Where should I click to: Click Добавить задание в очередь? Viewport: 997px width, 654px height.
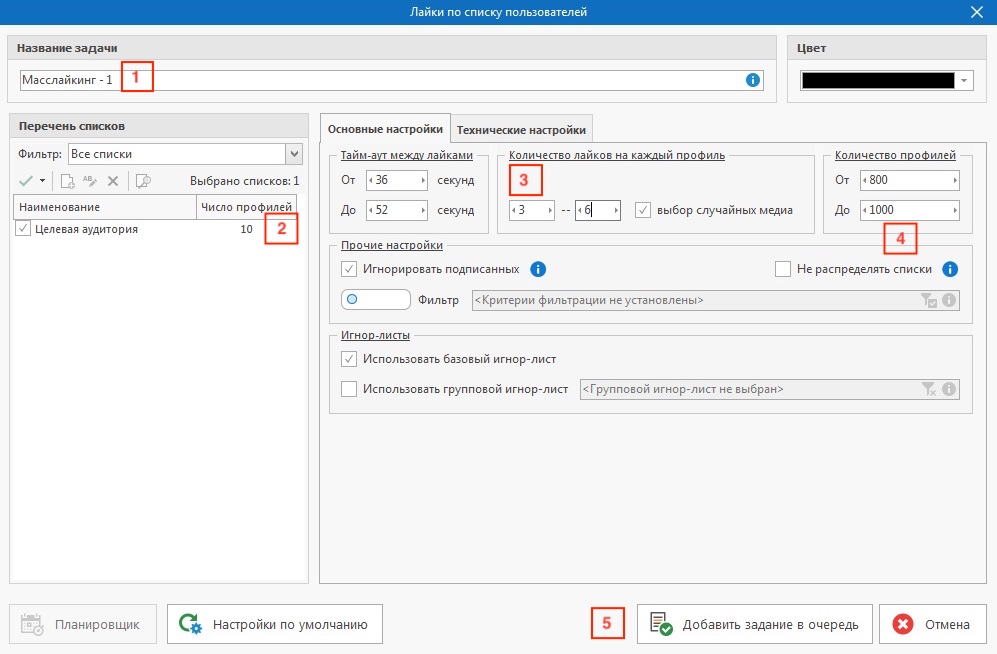(x=755, y=624)
